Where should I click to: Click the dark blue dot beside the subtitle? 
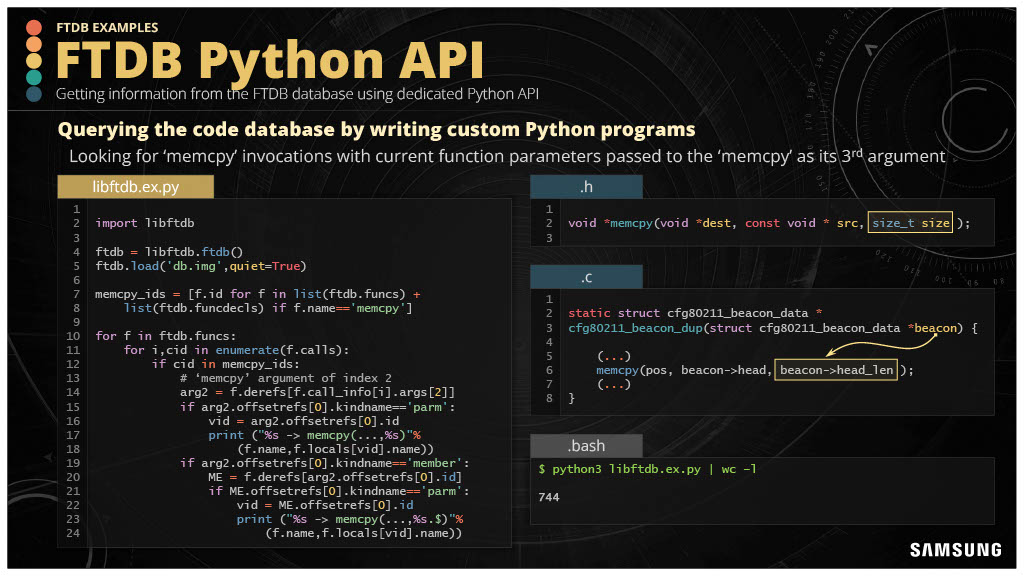(34, 94)
